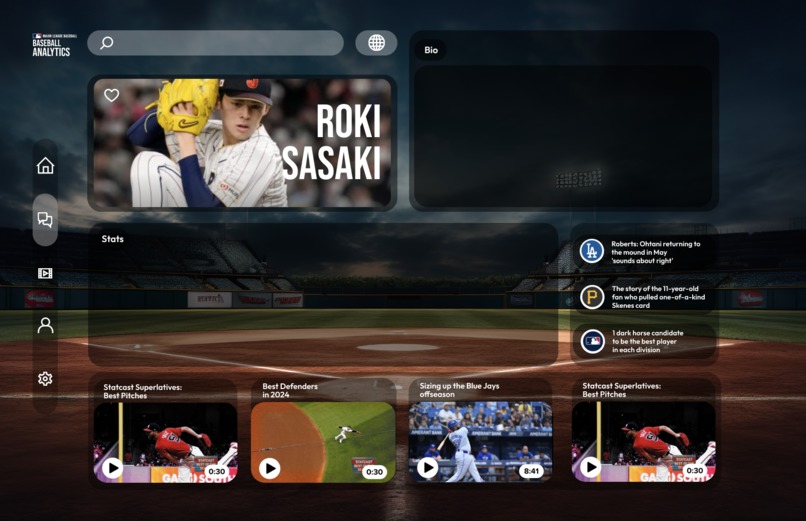Favorite Roki Sasaki with heart icon
The height and width of the screenshot is (521, 806).
pos(112,95)
